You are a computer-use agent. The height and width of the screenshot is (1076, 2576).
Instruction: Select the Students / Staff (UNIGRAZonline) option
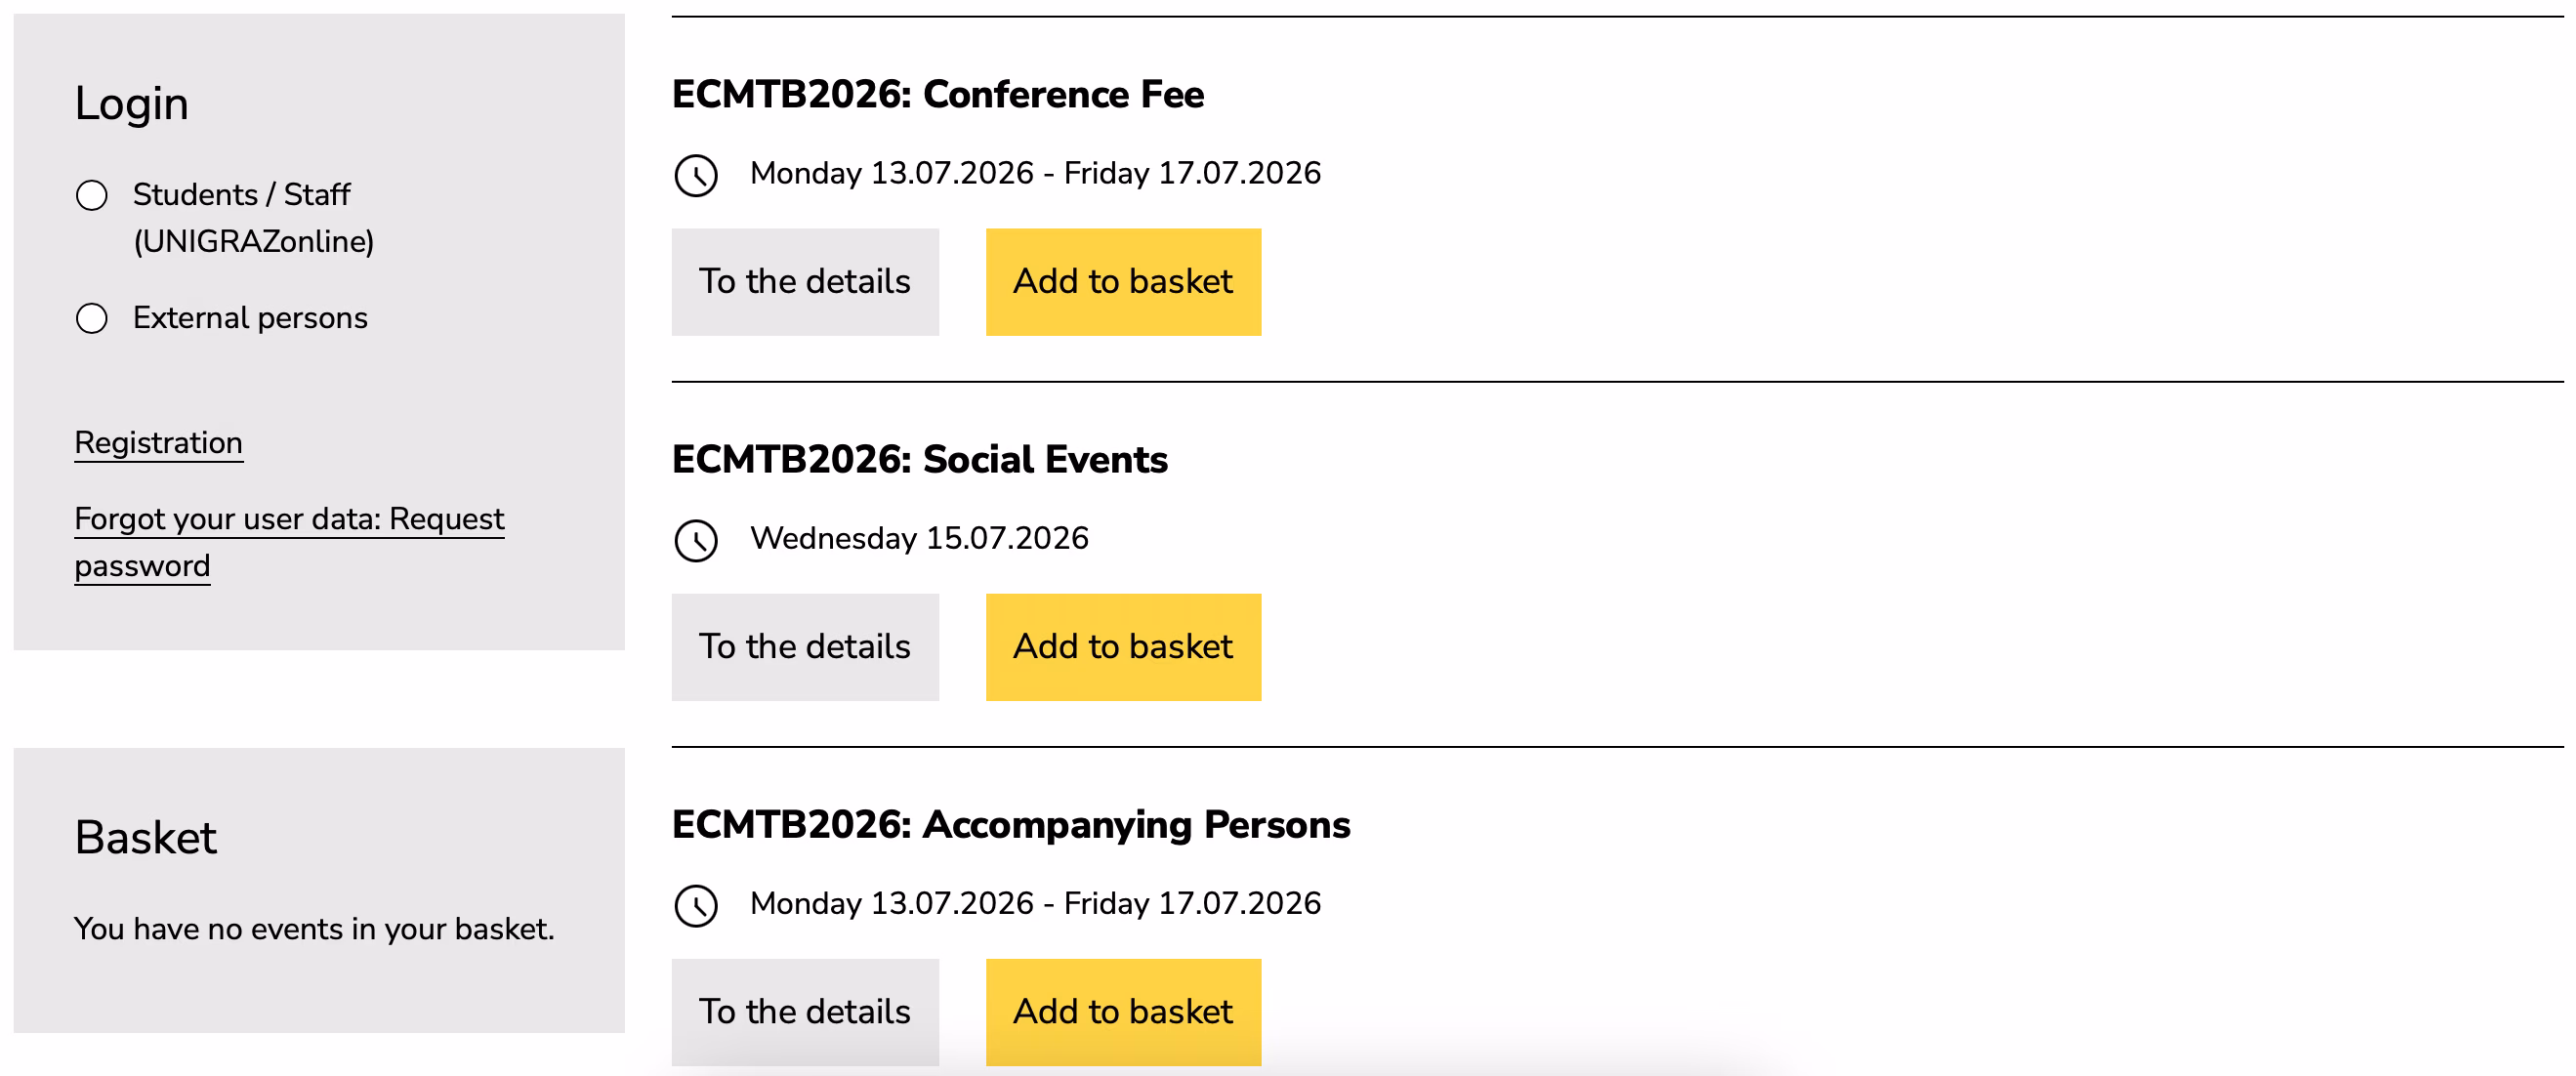[x=91, y=196]
